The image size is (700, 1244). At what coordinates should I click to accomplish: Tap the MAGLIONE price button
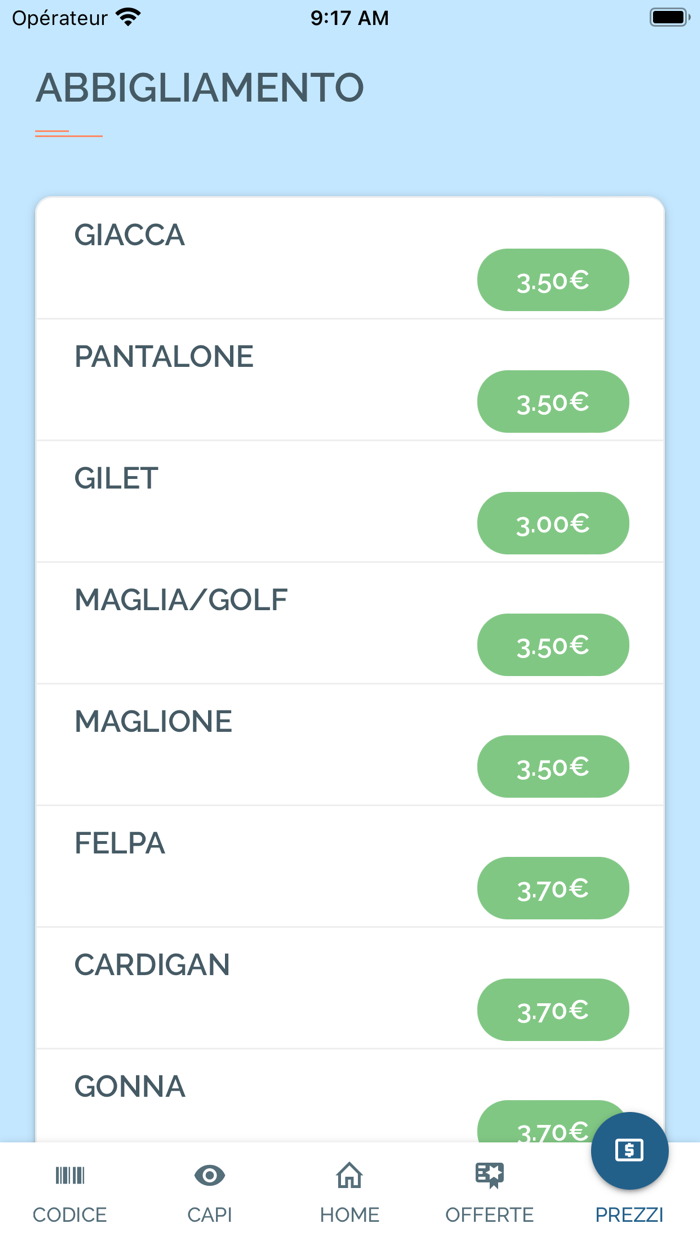pyautogui.click(x=553, y=767)
